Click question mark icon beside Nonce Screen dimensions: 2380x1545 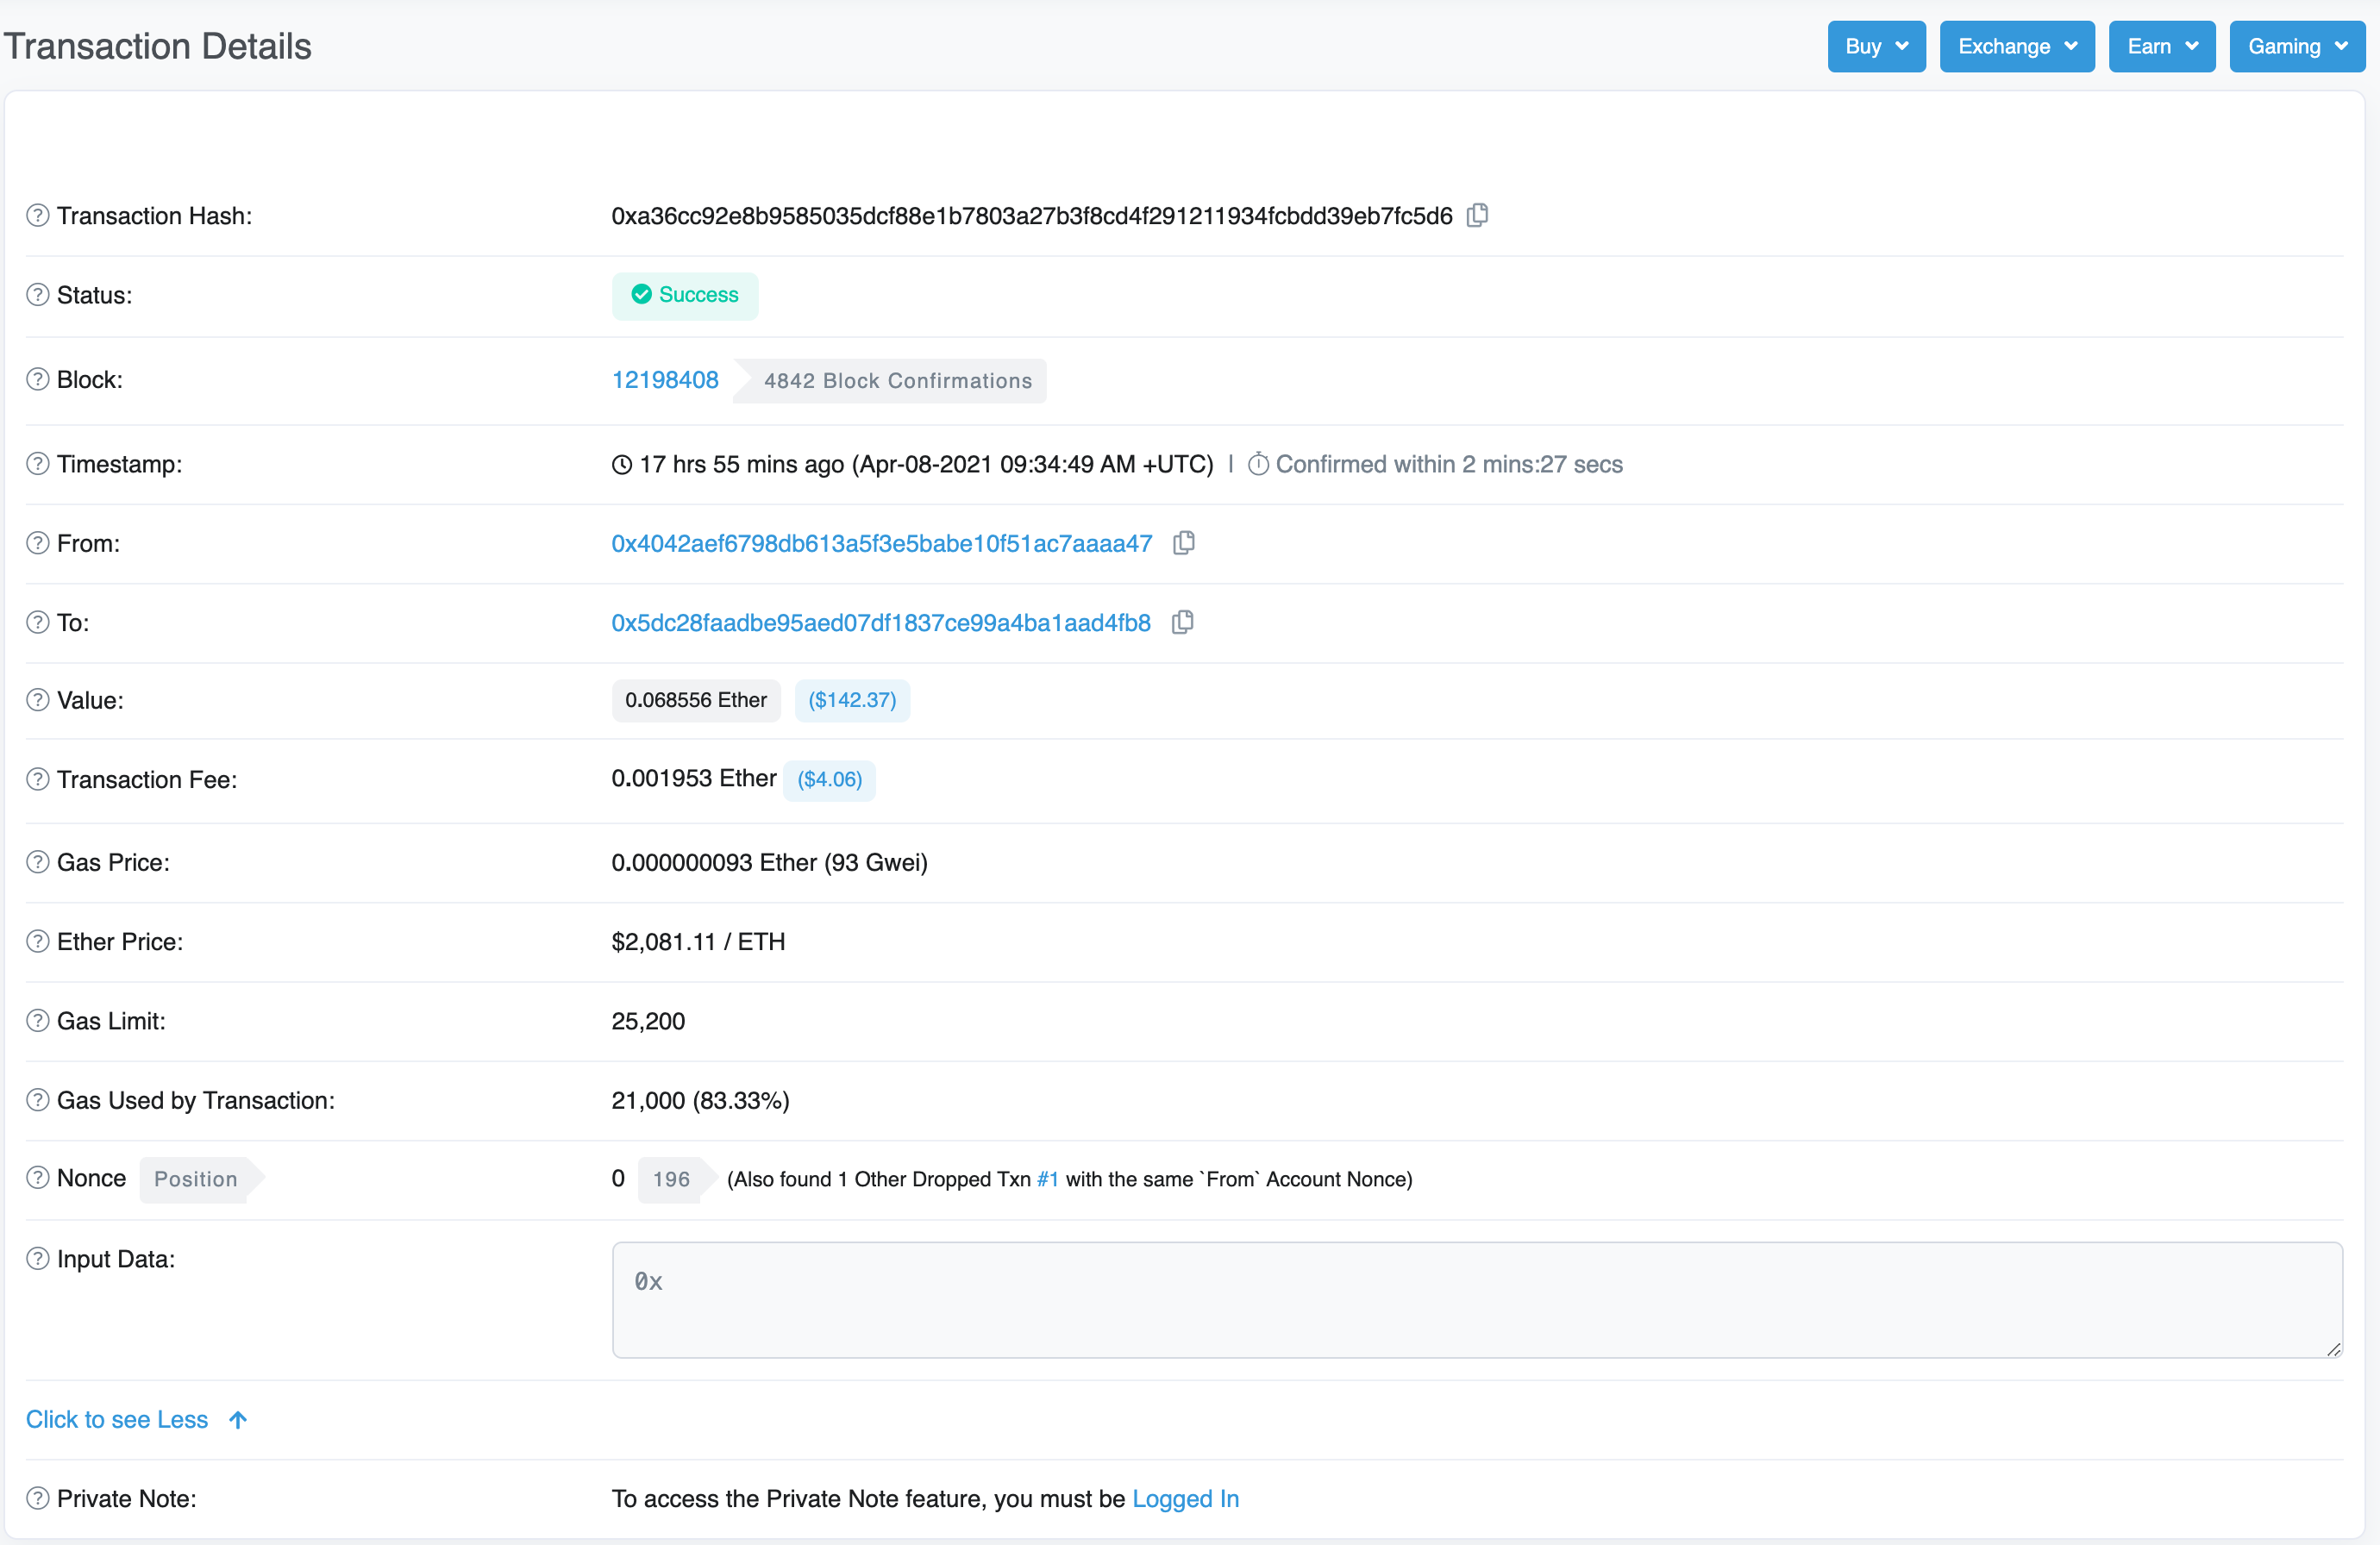(38, 1178)
